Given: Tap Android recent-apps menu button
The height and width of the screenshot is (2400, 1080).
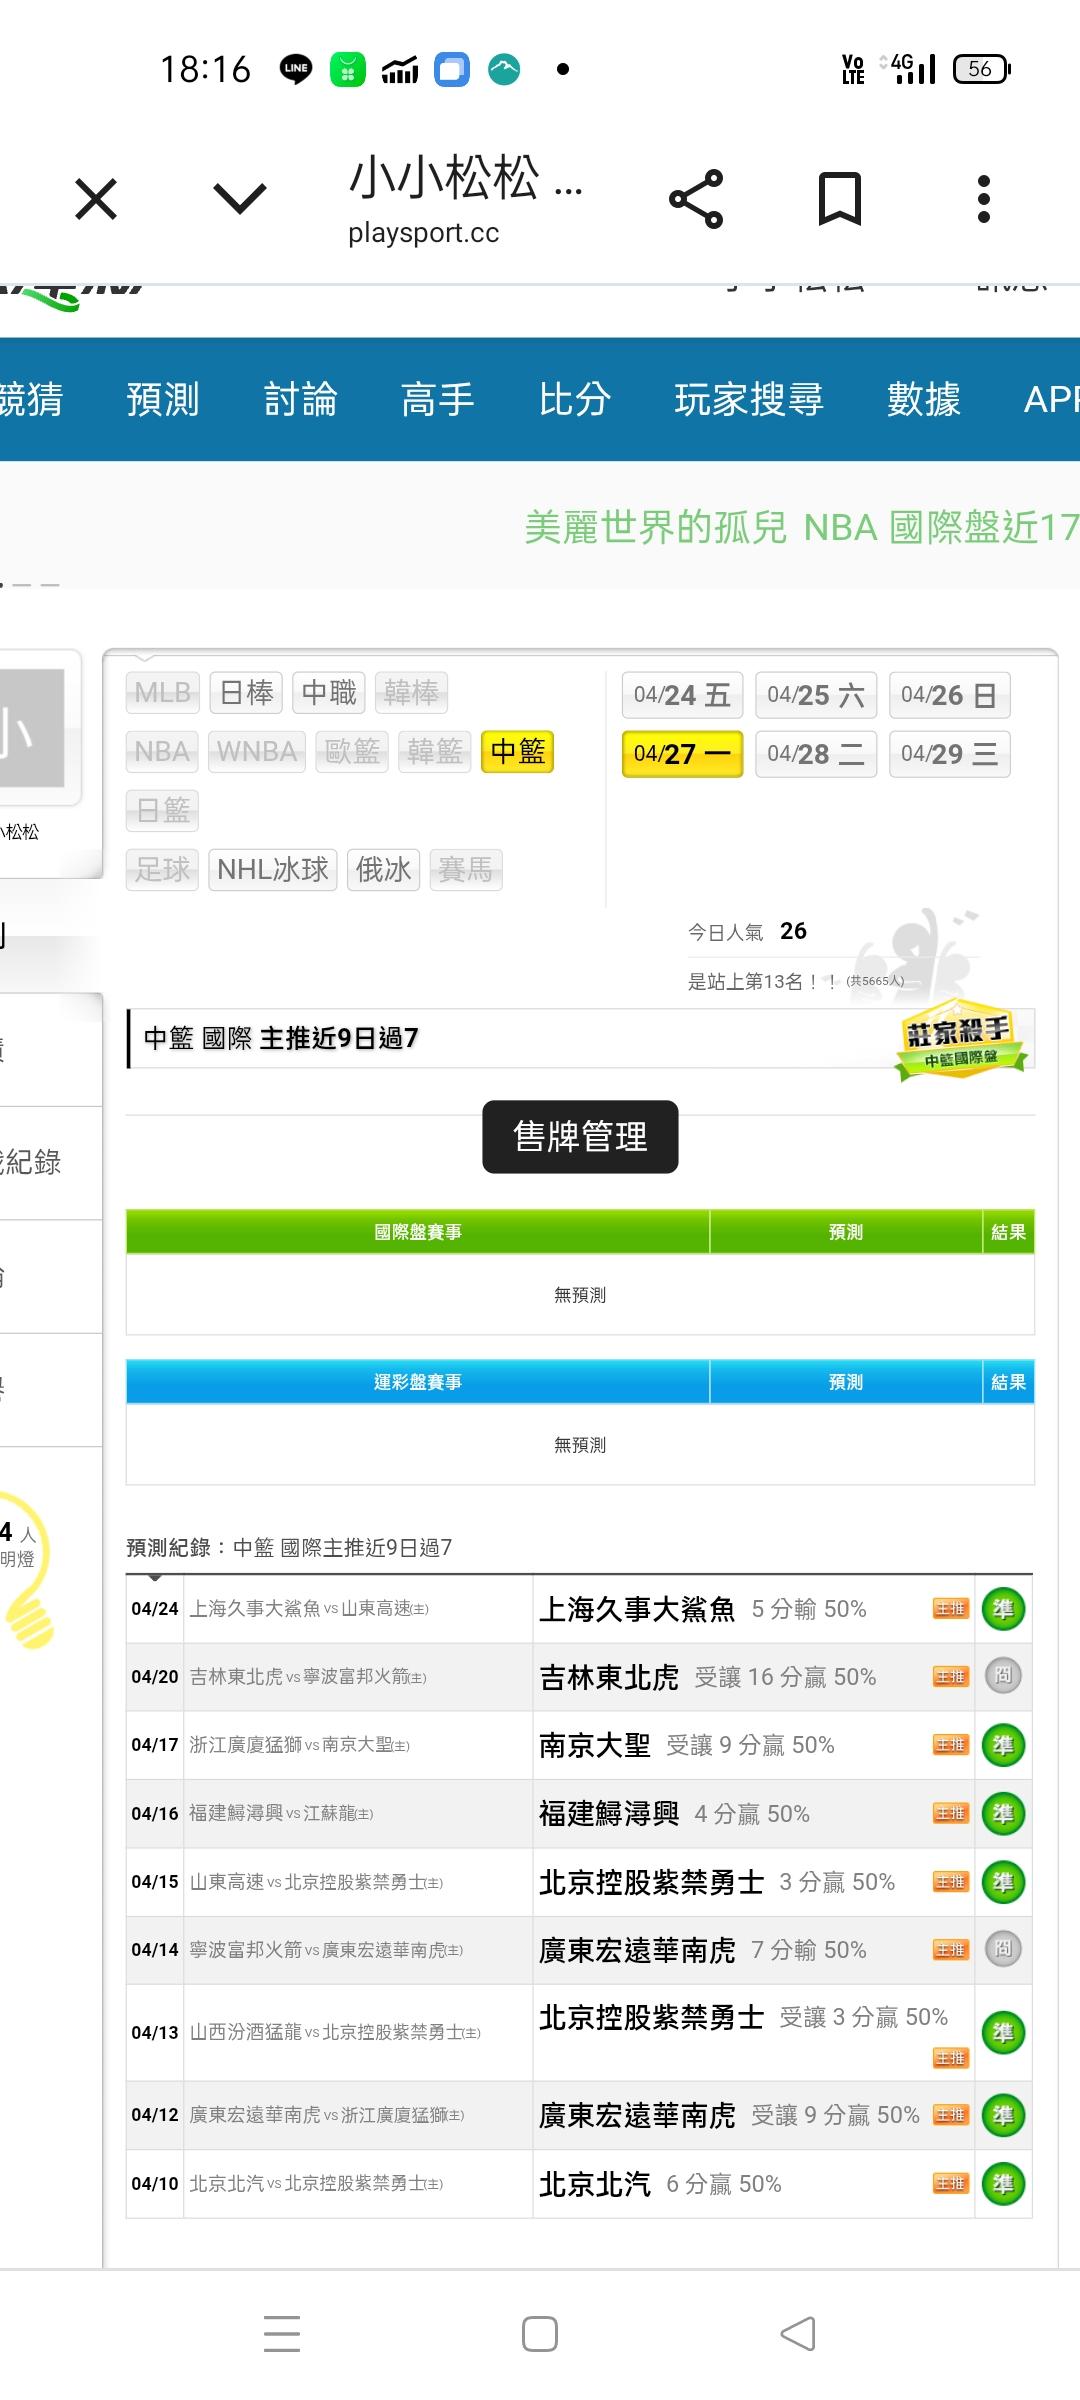Looking at the screenshot, I should click(282, 2334).
